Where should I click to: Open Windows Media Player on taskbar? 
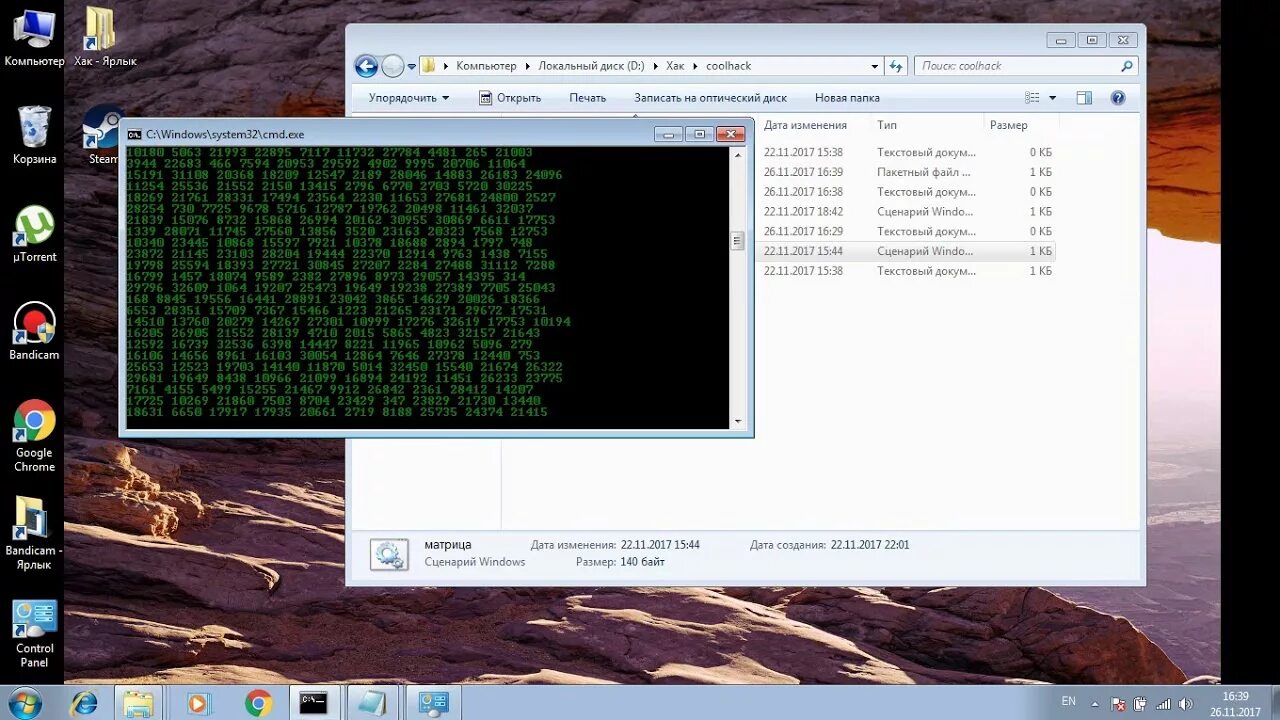click(197, 703)
